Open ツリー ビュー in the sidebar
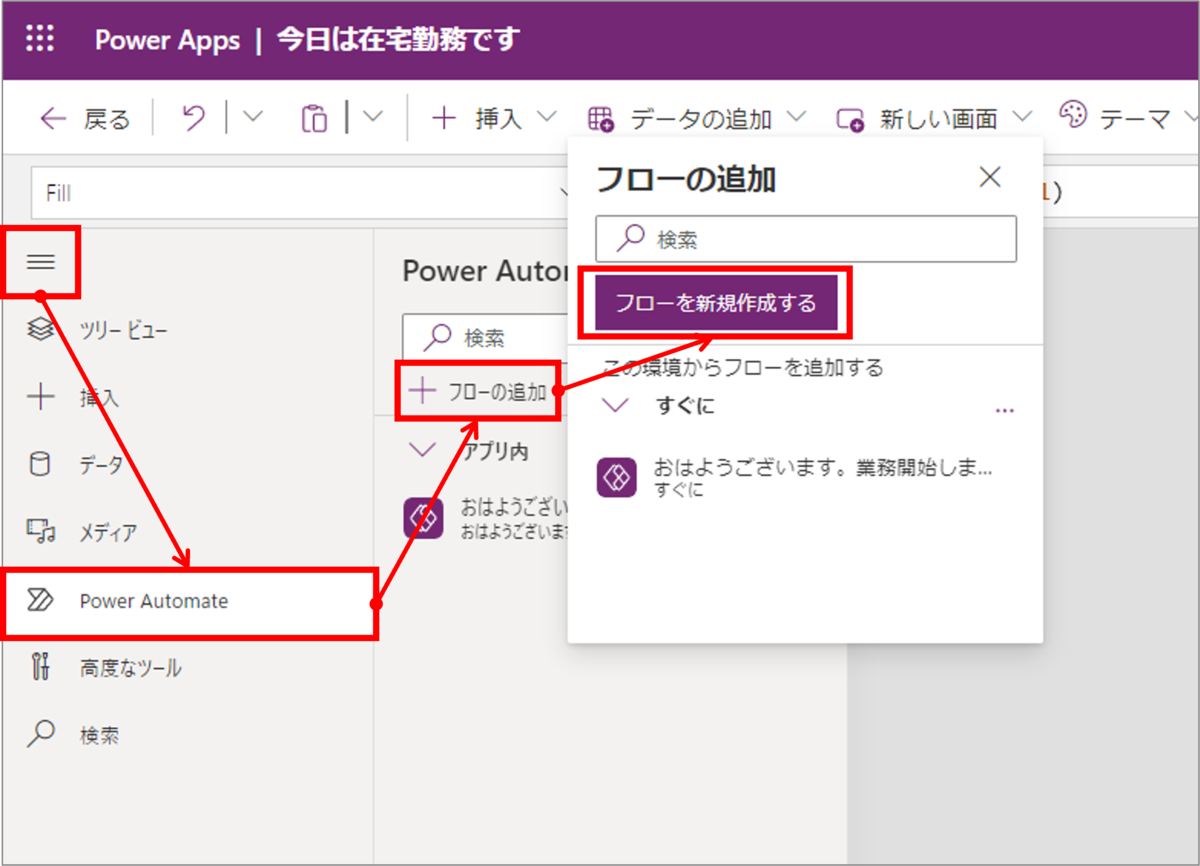 click(x=97, y=330)
